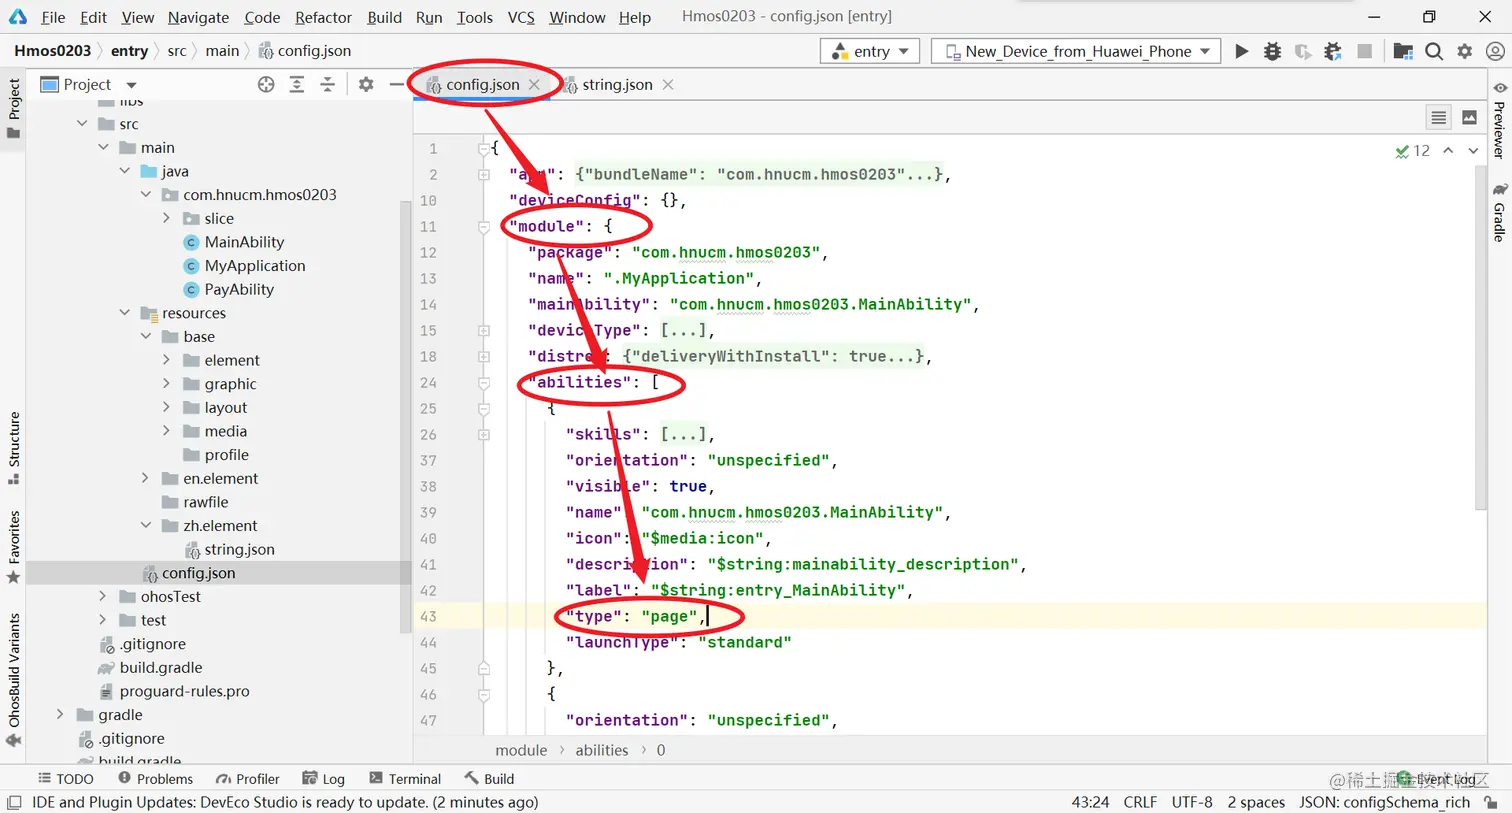Switch to image preview view icon

pos(1469,118)
